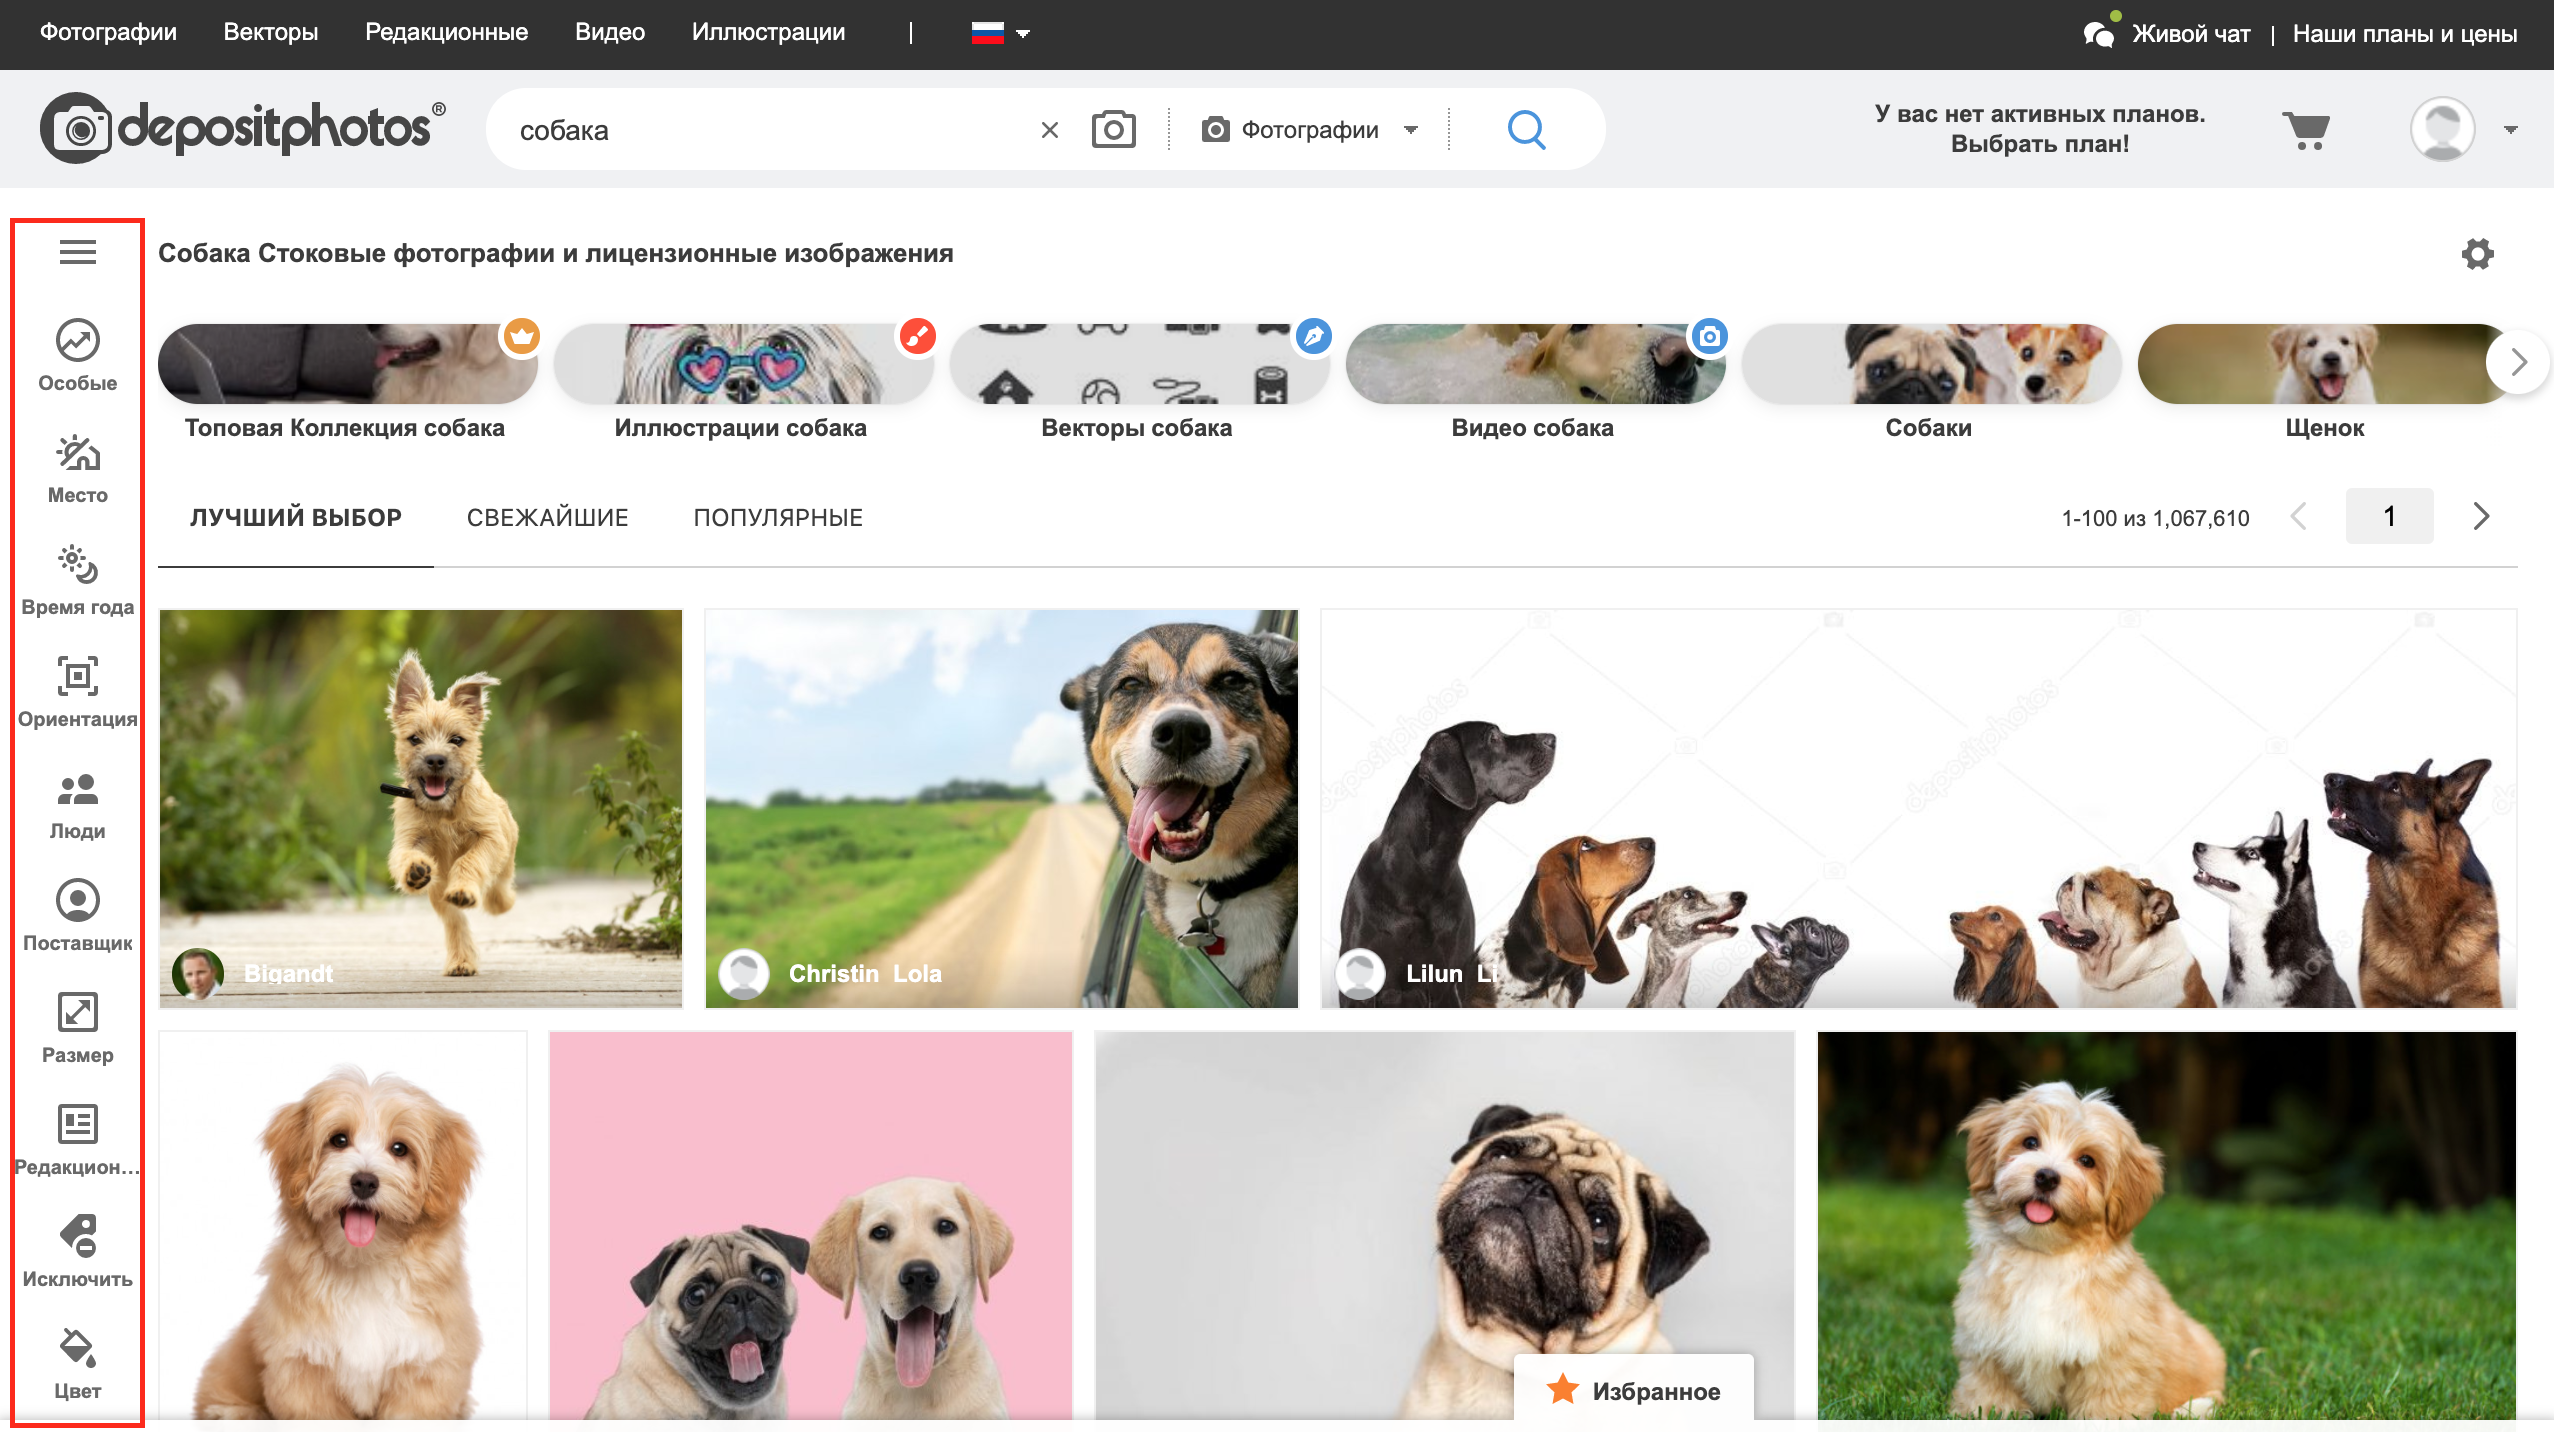
Task: Clear the search field with X
Action: click(1050, 130)
